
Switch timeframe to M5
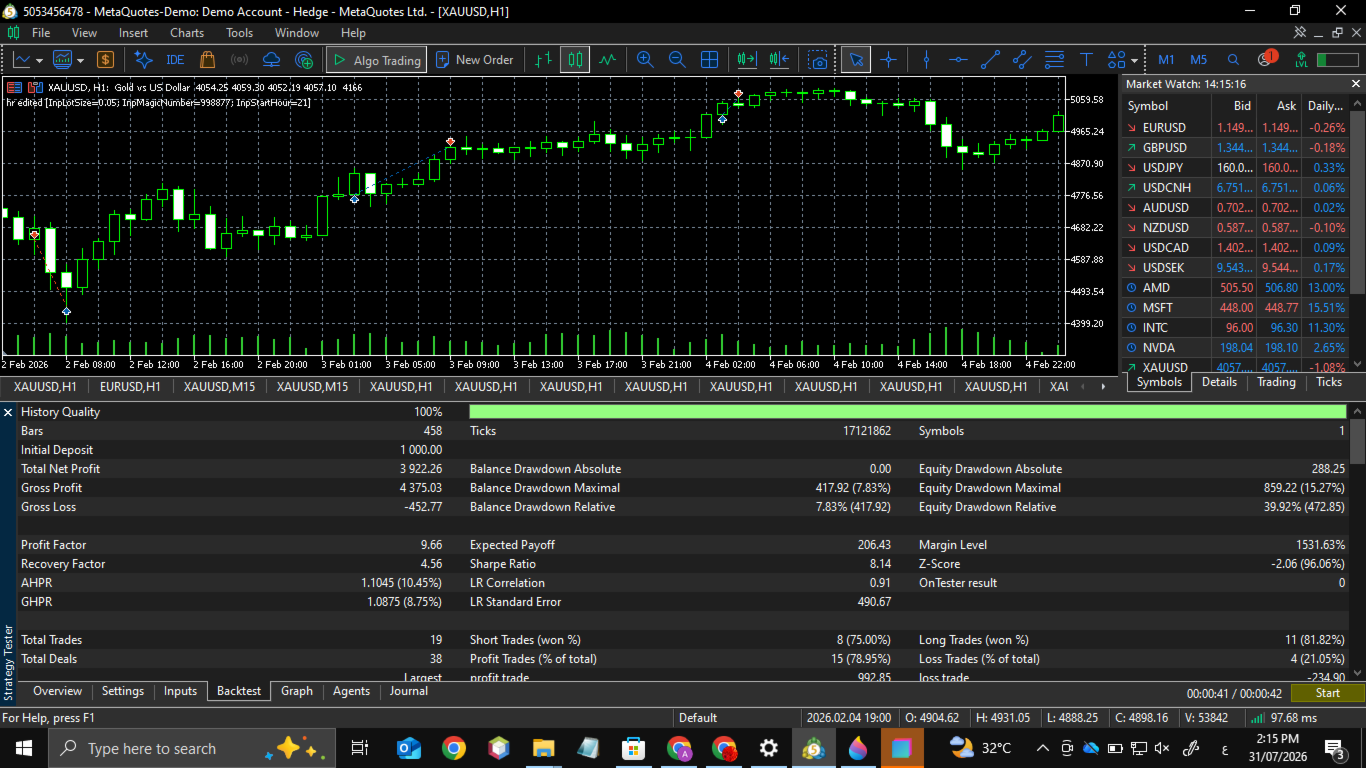(1198, 60)
